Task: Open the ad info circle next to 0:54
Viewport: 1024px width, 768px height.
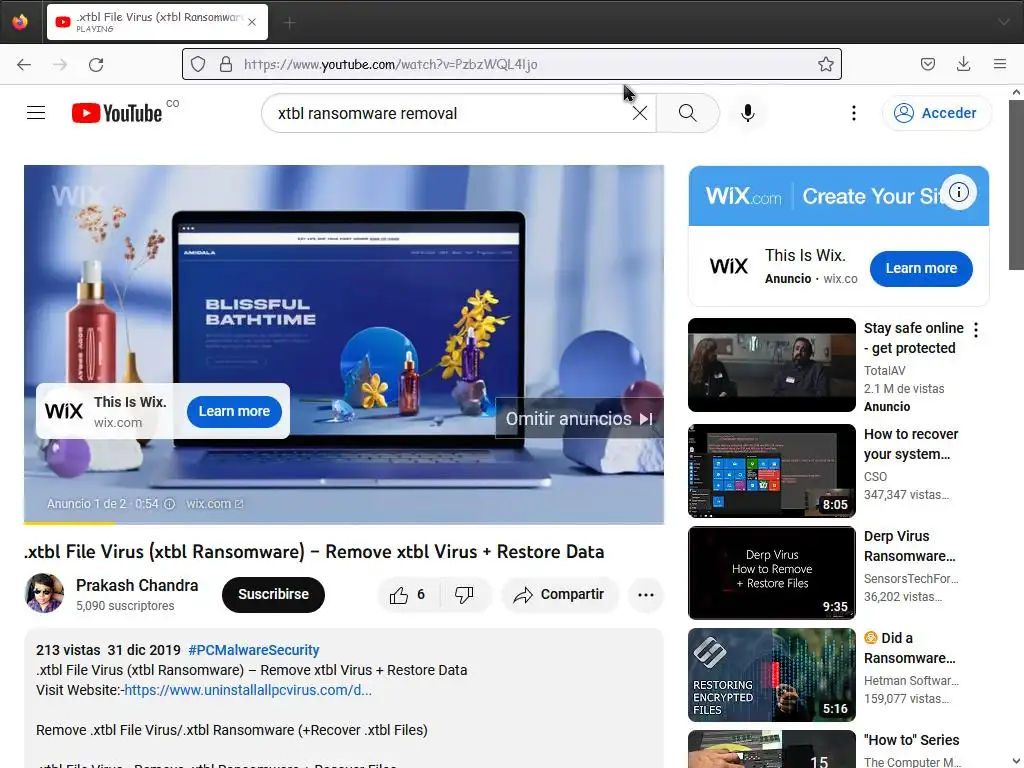Action: (x=170, y=504)
